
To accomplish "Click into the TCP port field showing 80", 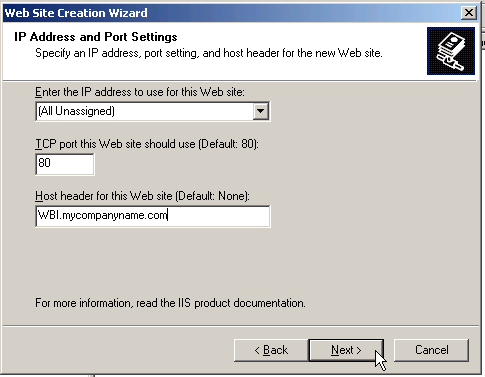I will pyautogui.click(x=65, y=164).
